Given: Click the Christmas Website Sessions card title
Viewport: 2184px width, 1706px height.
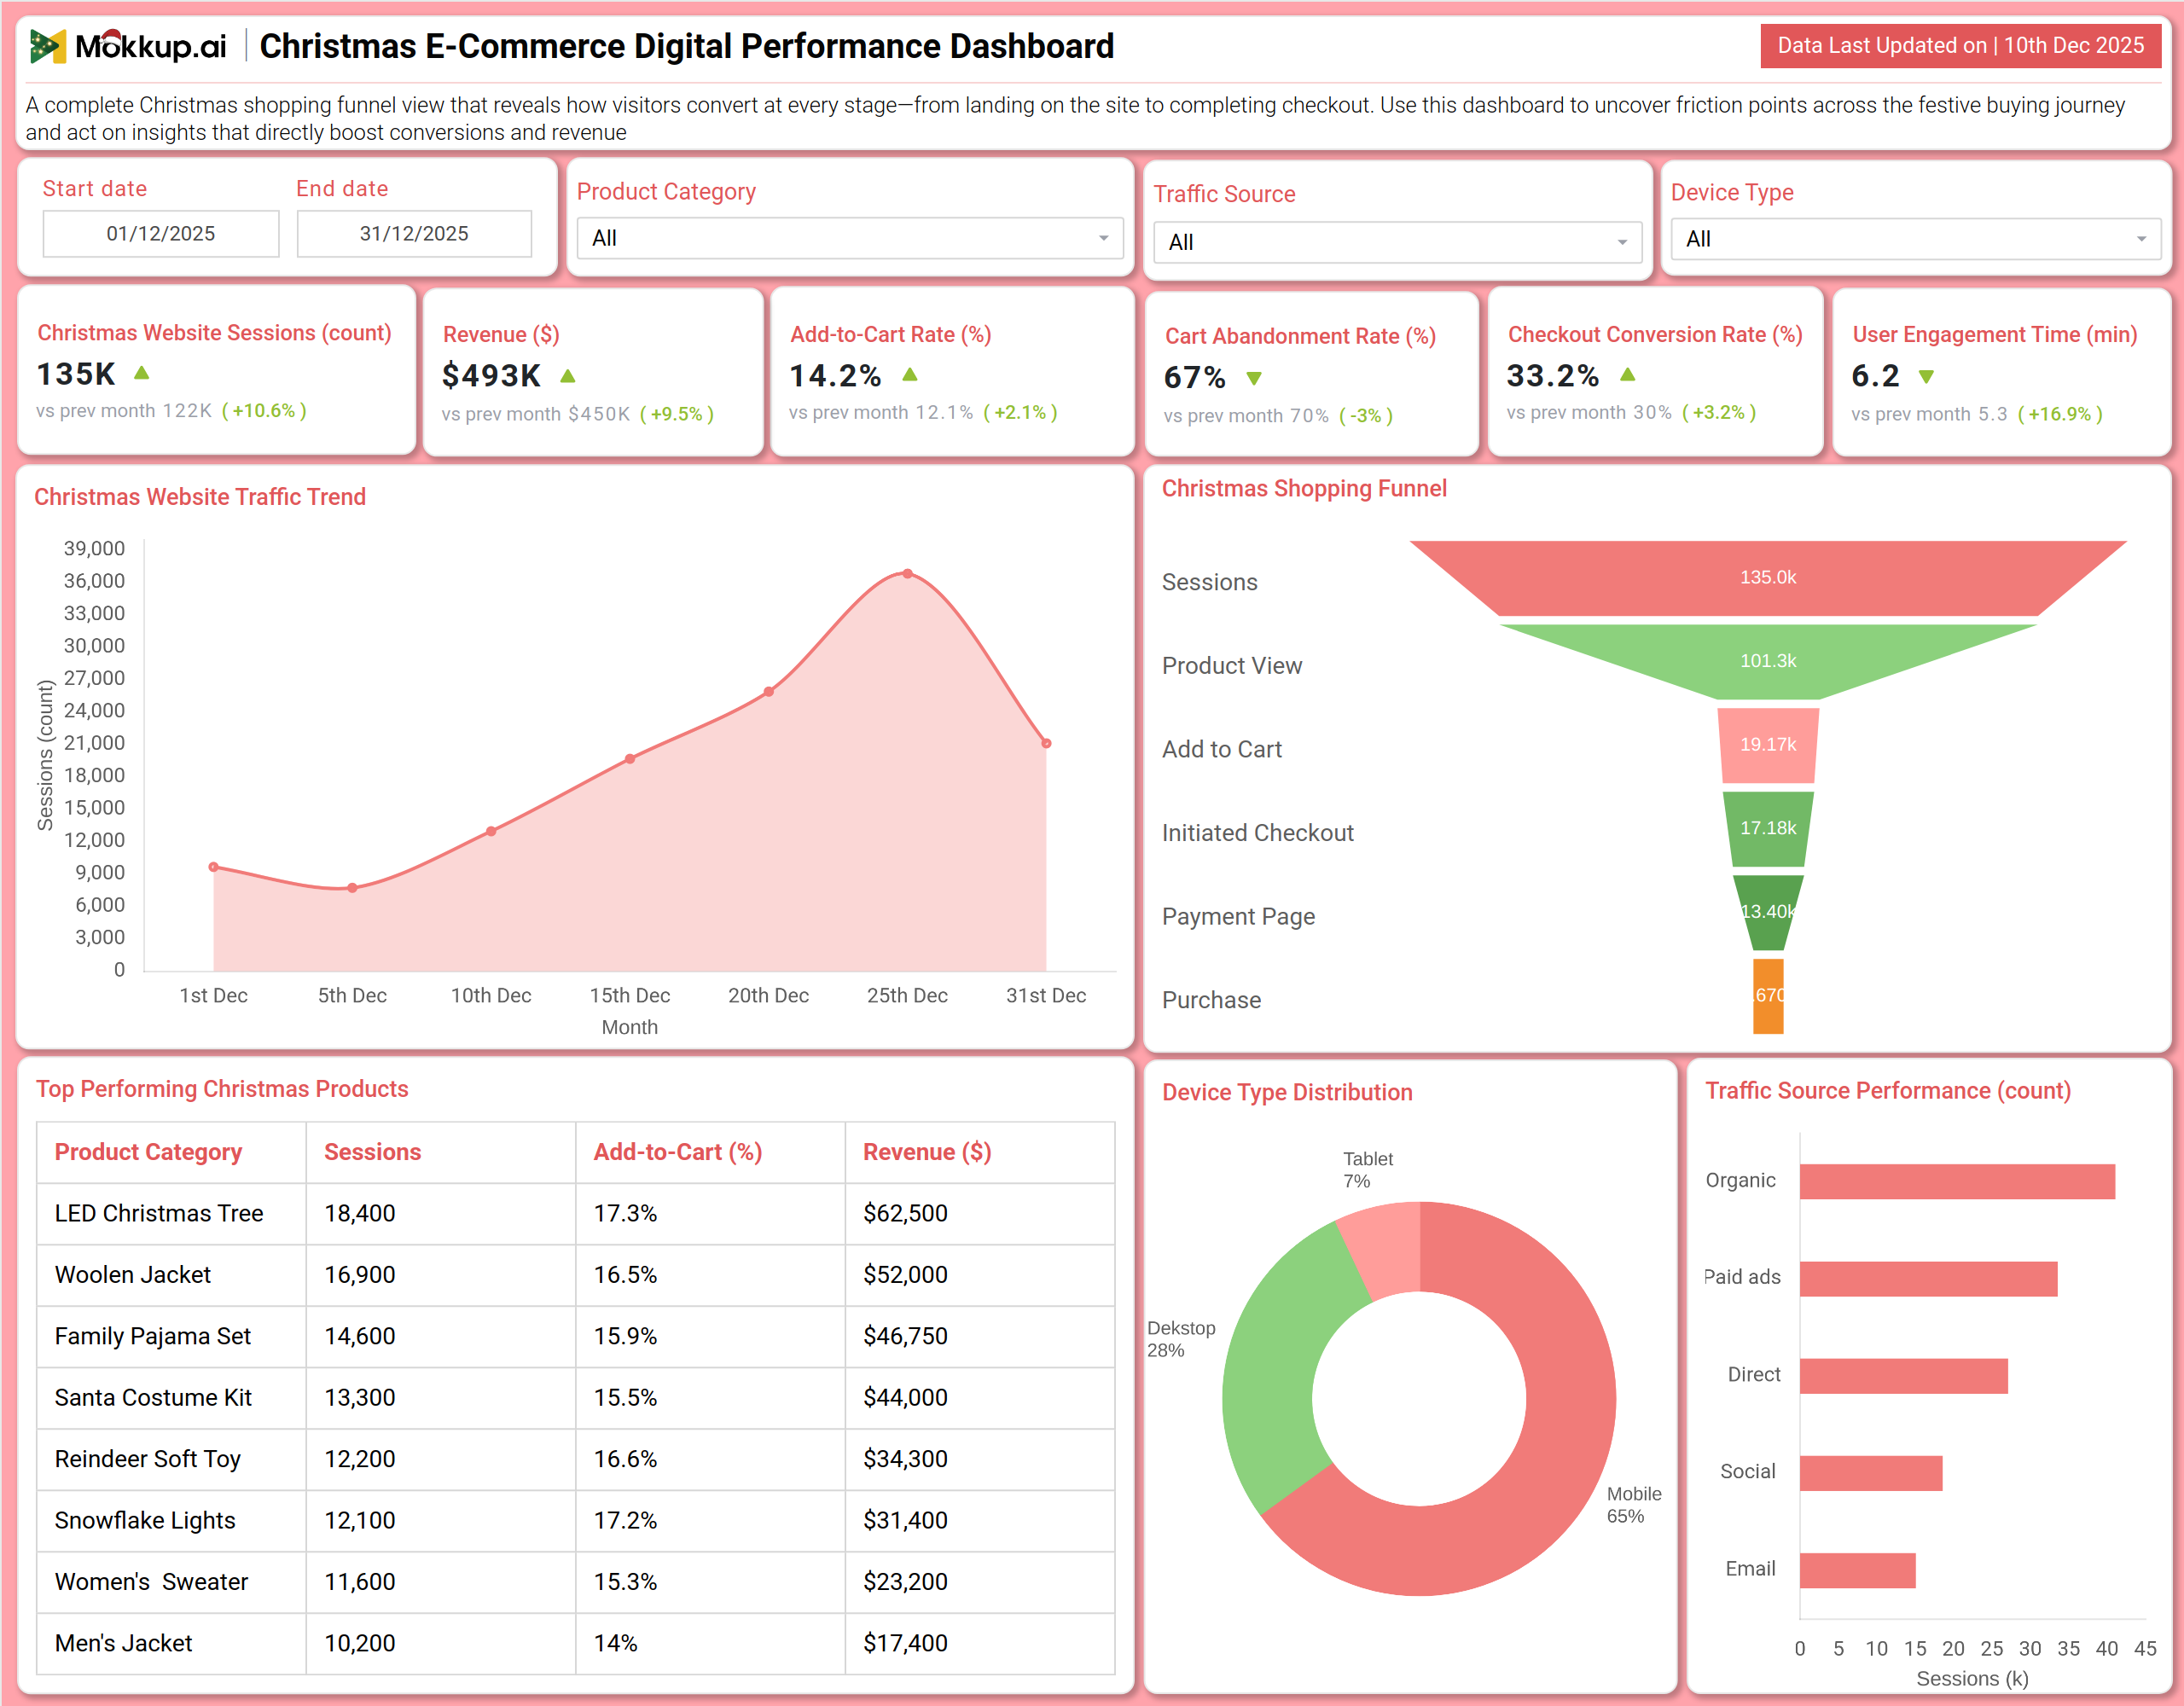Looking at the screenshot, I should point(214,333).
